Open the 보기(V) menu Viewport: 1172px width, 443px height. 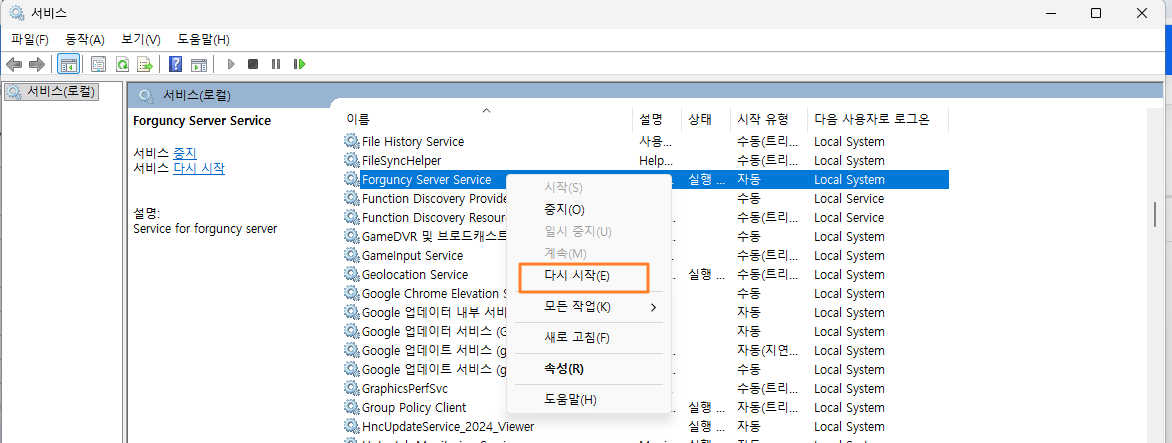point(141,39)
